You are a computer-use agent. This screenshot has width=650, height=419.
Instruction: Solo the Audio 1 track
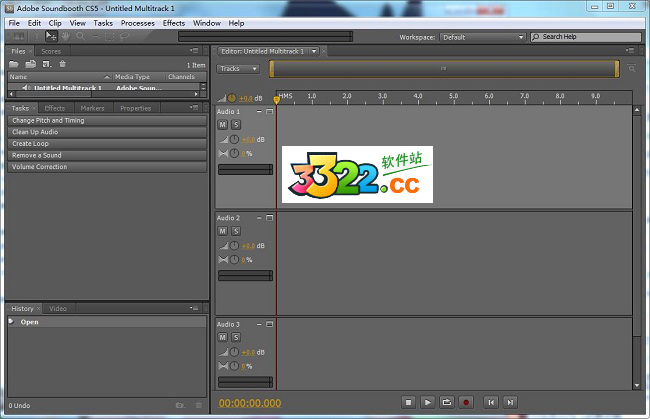(236, 125)
